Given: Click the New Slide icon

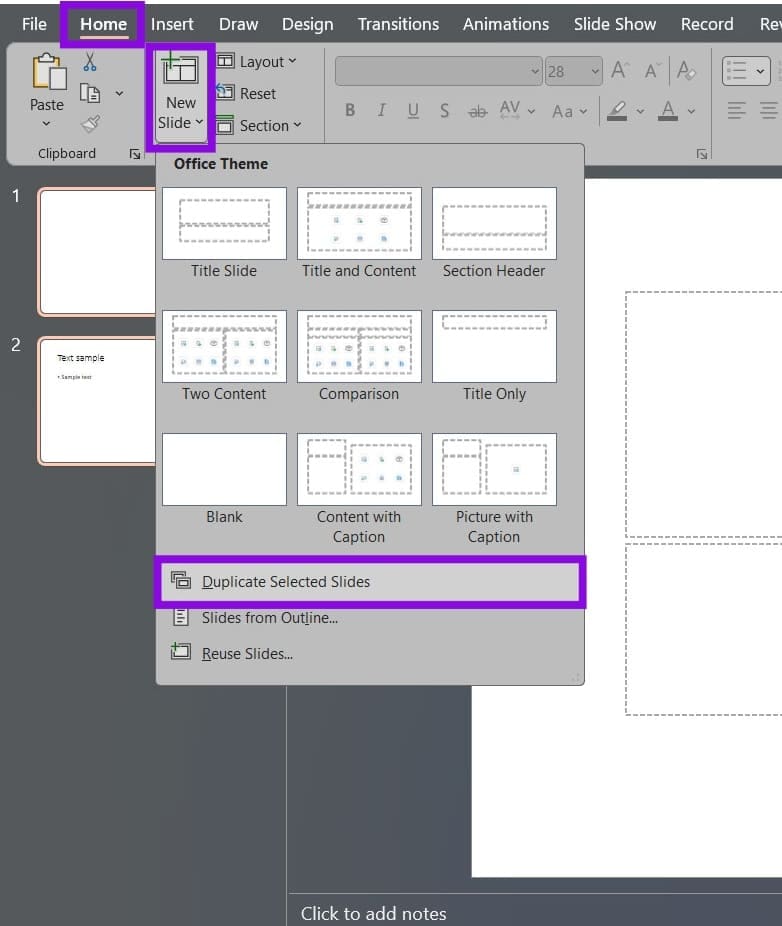Looking at the screenshot, I should pyautogui.click(x=180, y=69).
